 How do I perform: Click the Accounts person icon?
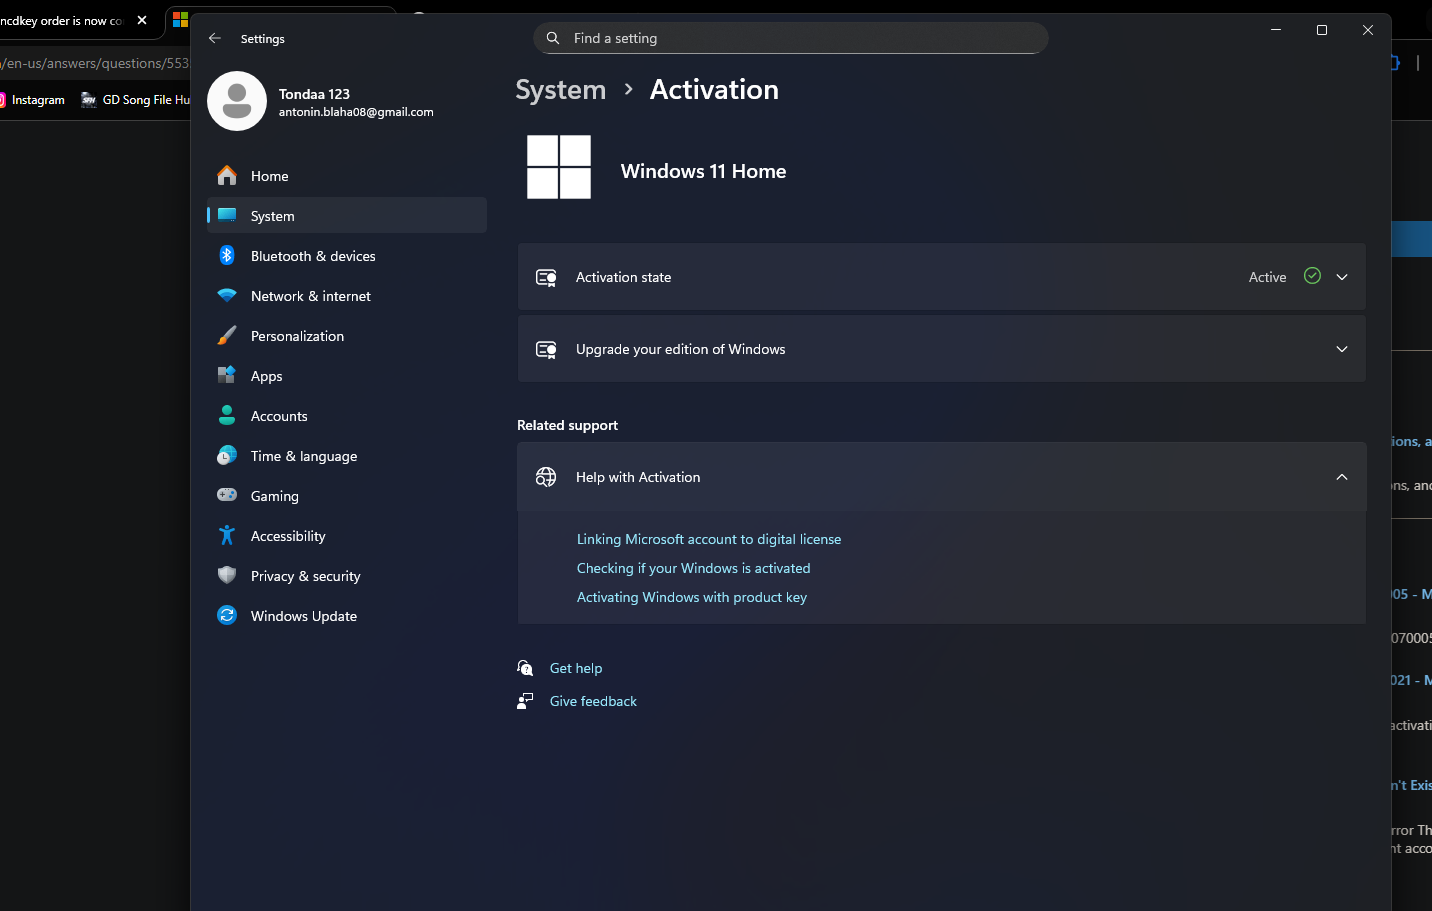click(227, 415)
